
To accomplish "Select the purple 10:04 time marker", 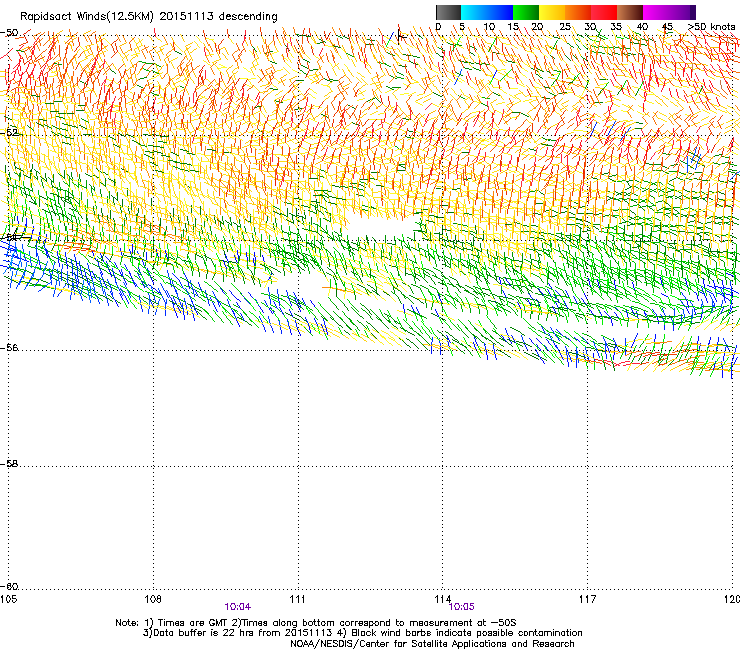I will pos(237,607).
